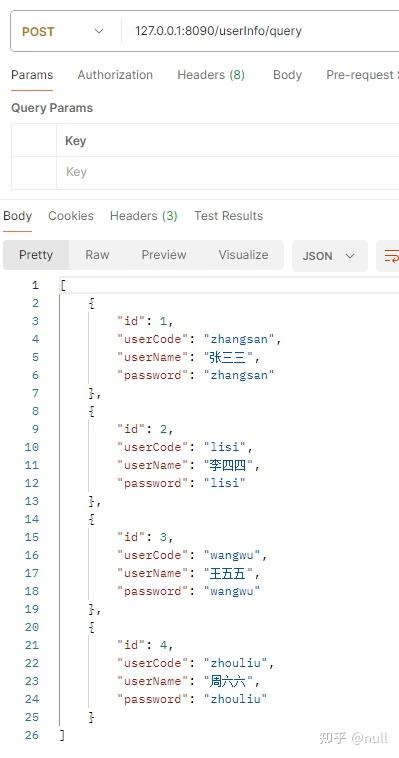Select the Visualize response view
This screenshot has height=758, width=399.
[243, 255]
